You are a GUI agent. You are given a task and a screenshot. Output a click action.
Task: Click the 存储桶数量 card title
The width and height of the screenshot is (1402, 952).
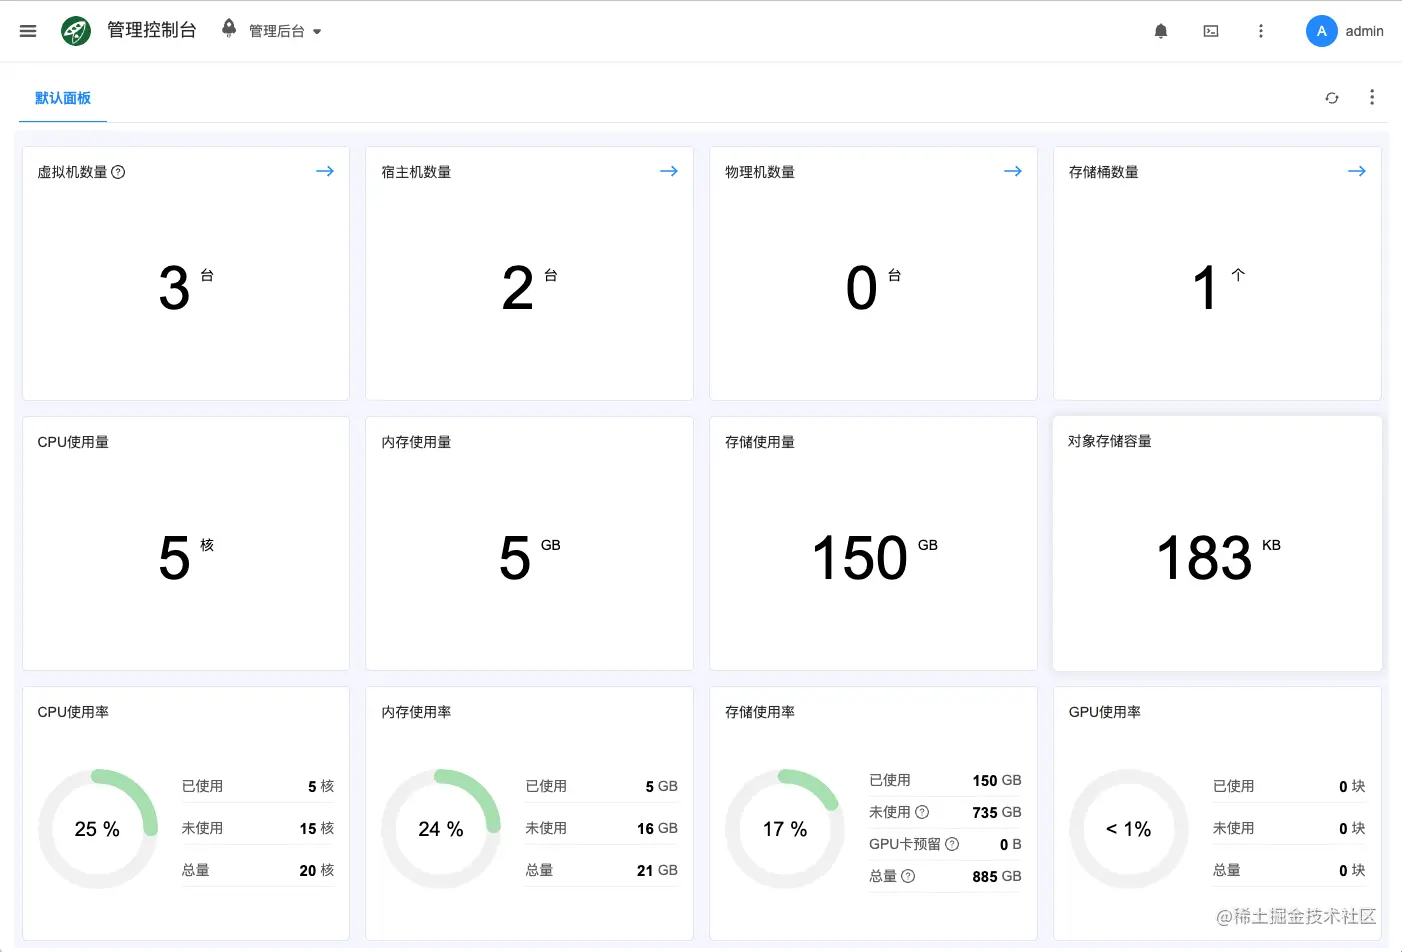point(1104,172)
